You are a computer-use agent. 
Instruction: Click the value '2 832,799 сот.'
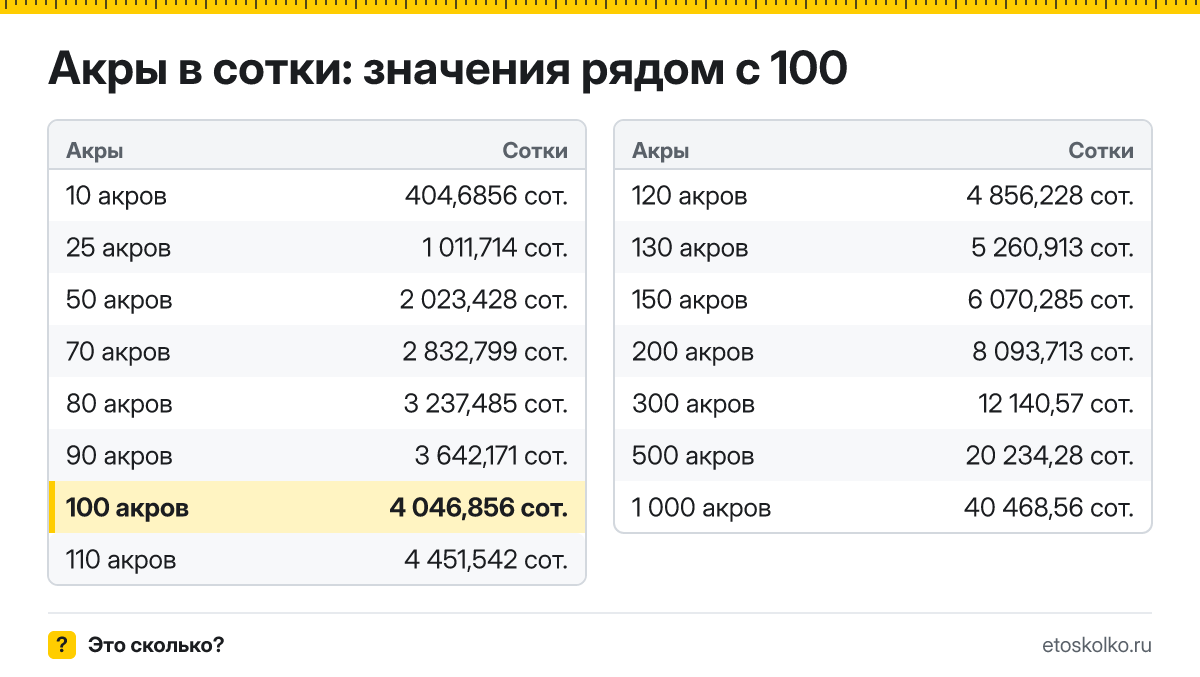(x=485, y=351)
